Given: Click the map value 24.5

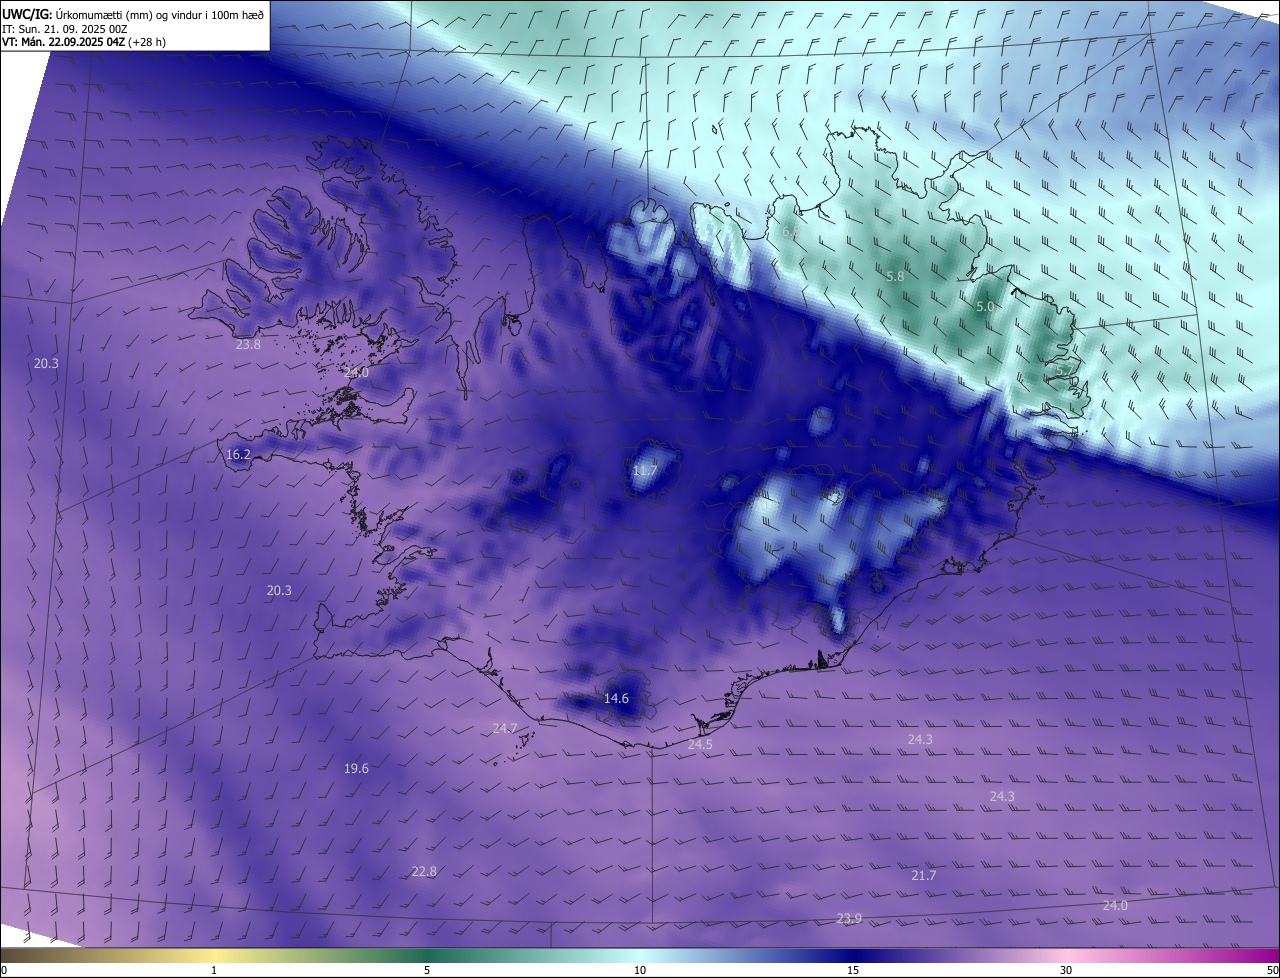Looking at the screenshot, I should (x=700, y=744).
